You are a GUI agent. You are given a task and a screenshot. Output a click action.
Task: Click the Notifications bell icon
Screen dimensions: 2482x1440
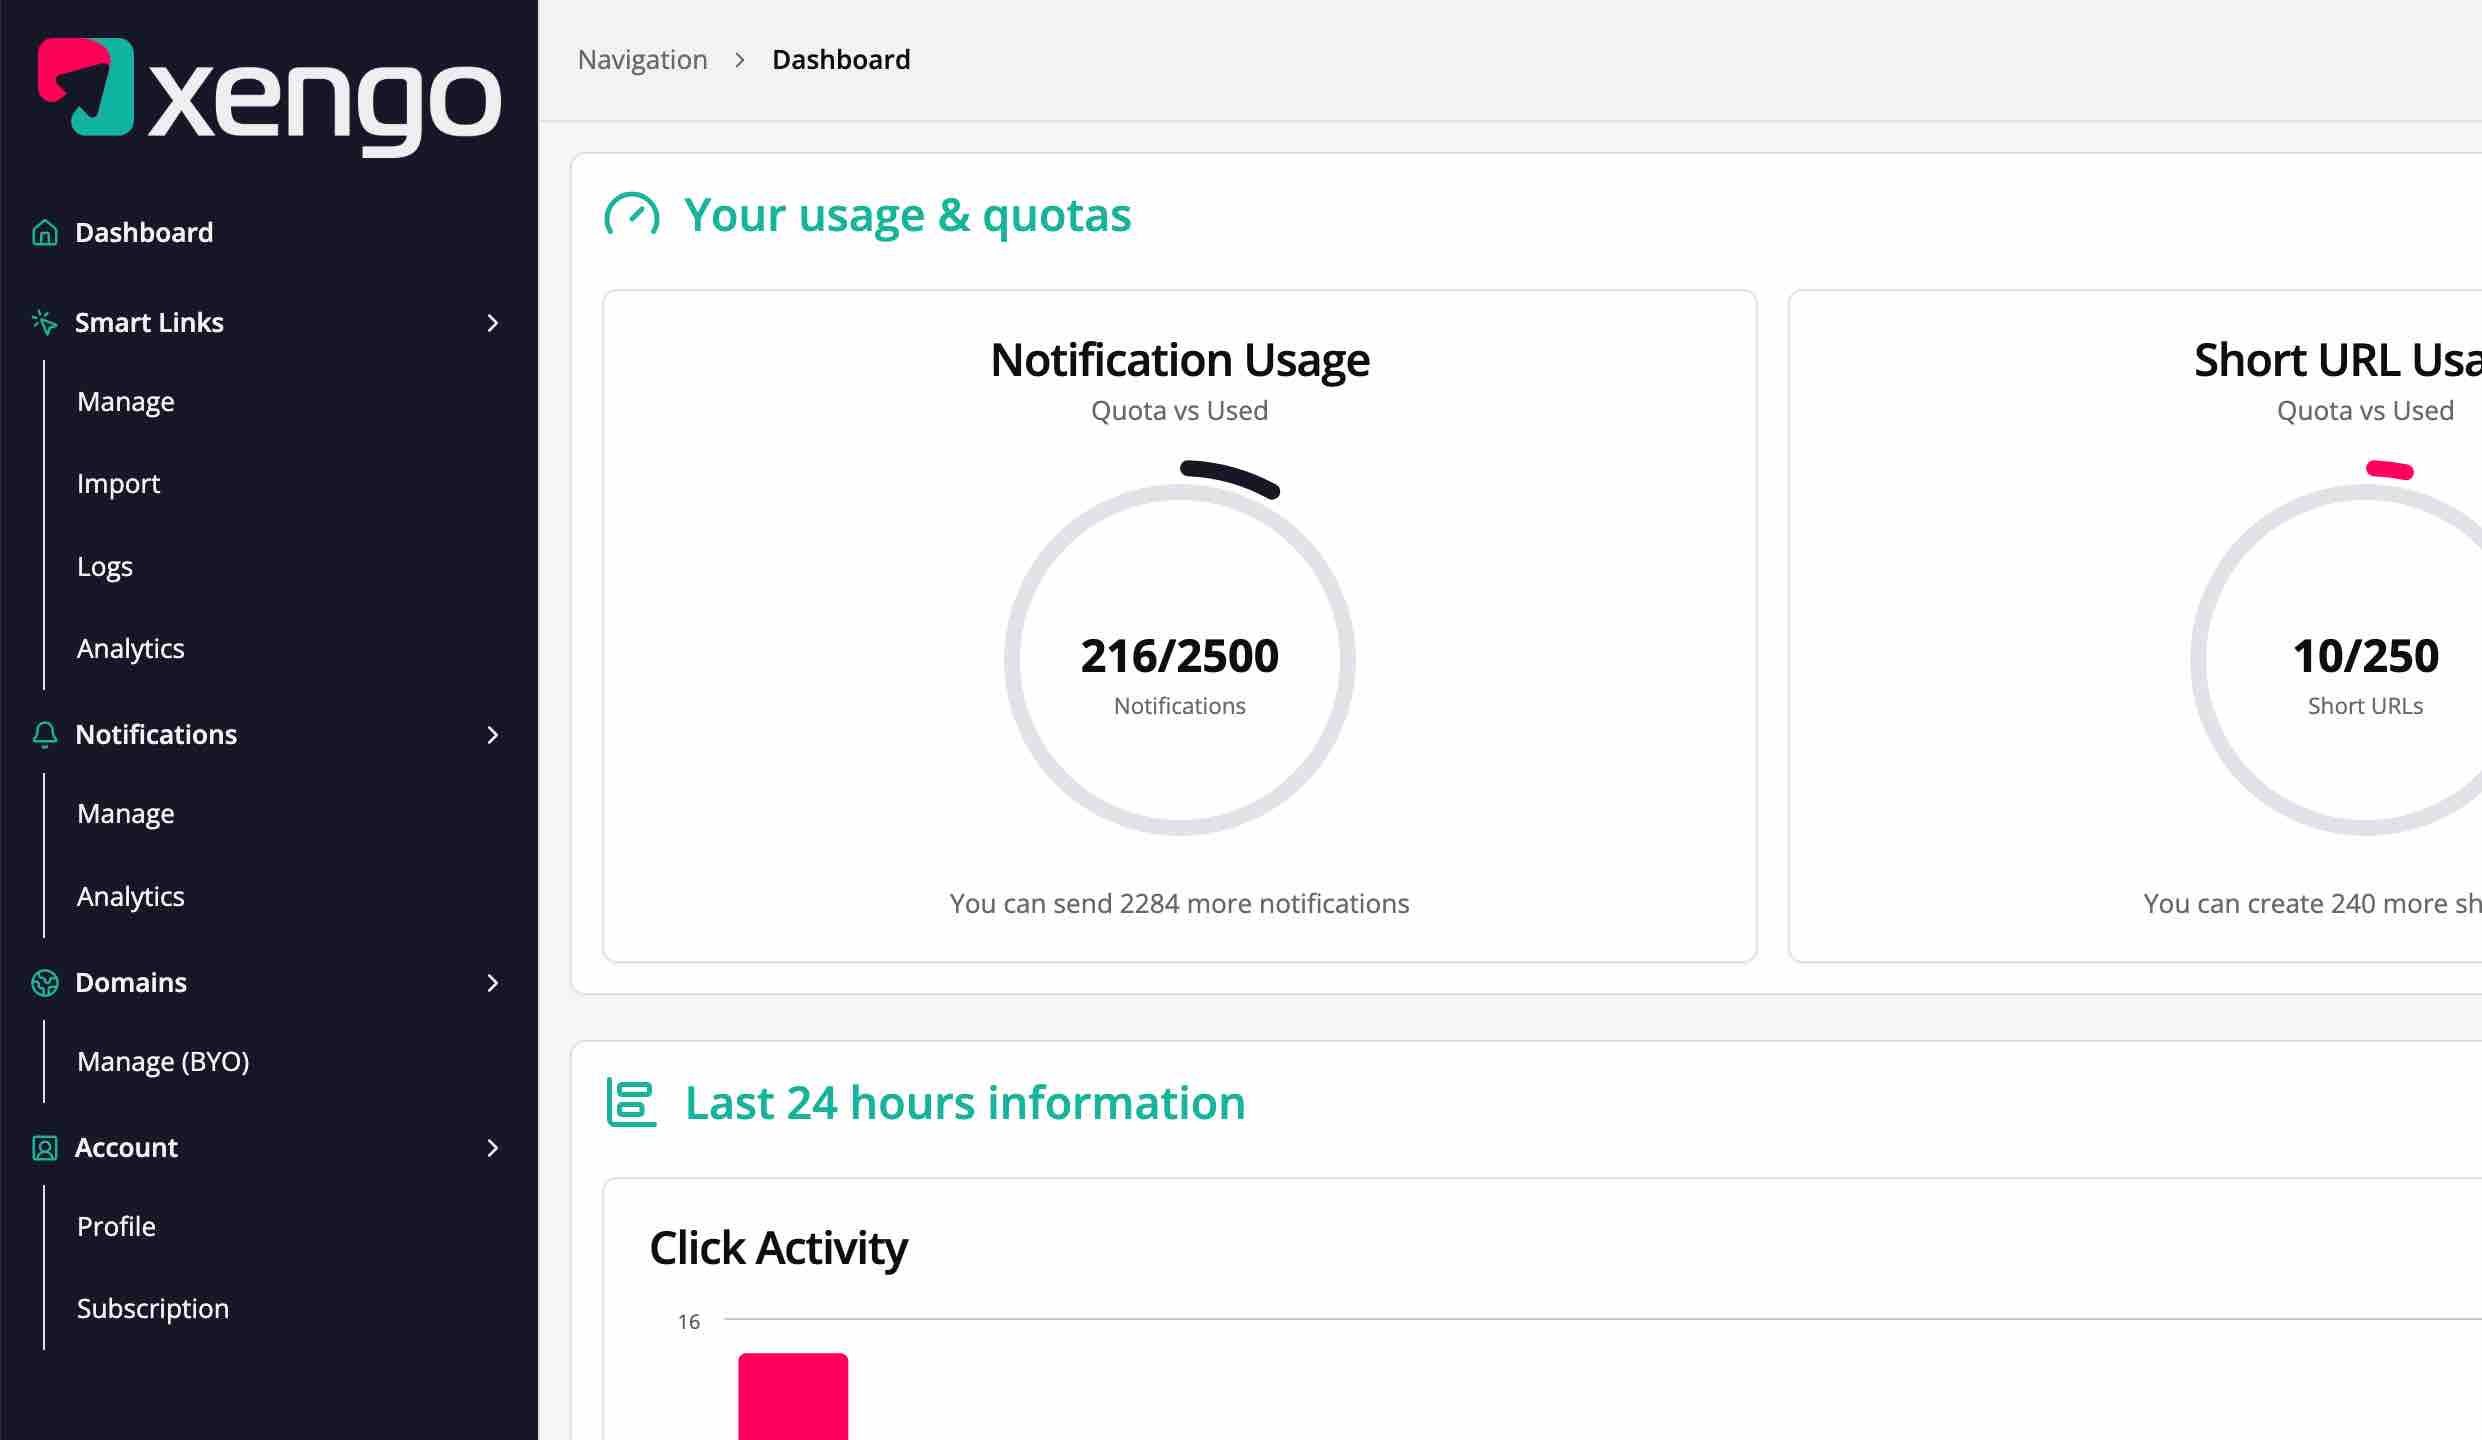click(44, 735)
